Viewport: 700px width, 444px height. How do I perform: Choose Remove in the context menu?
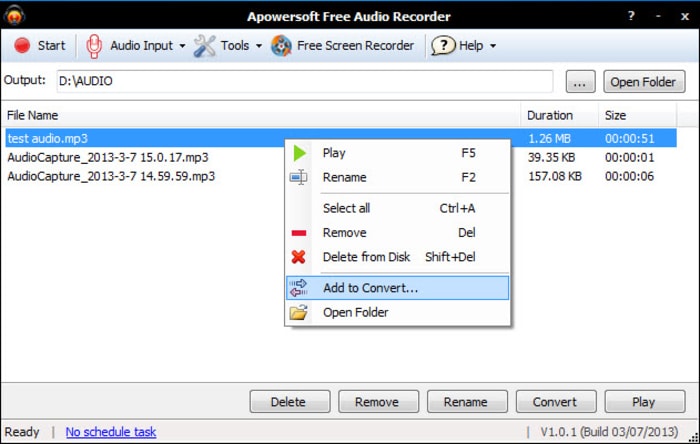click(397, 232)
